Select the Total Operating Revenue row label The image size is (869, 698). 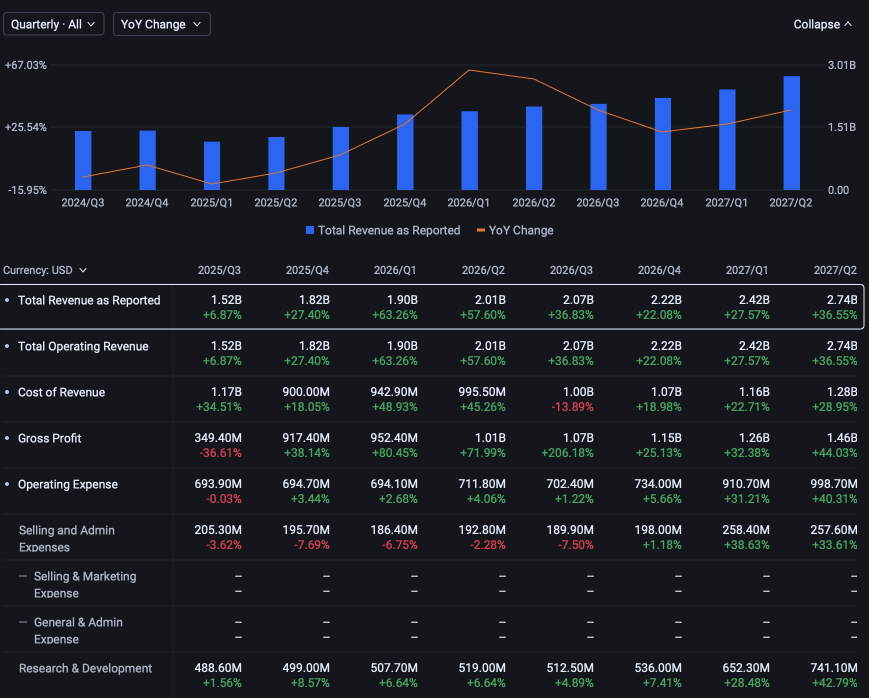[x=83, y=347]
